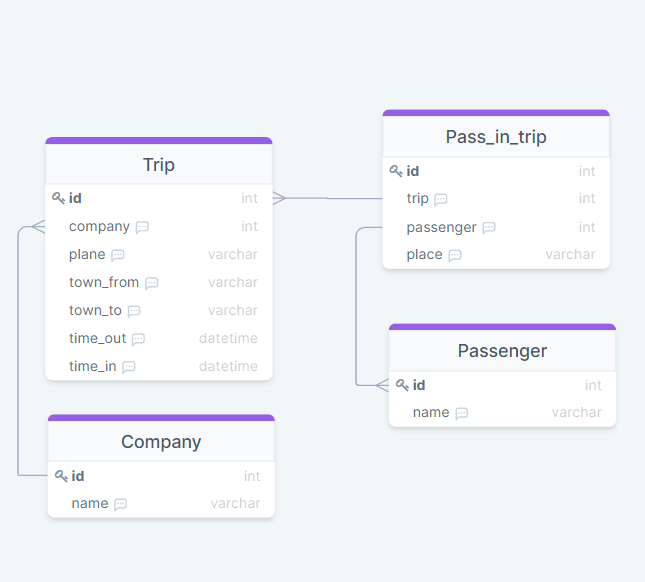The height and width of the screenshot is (582, 645).
Task: Click the comment bubble beside town_to
Action: (134, 311)
